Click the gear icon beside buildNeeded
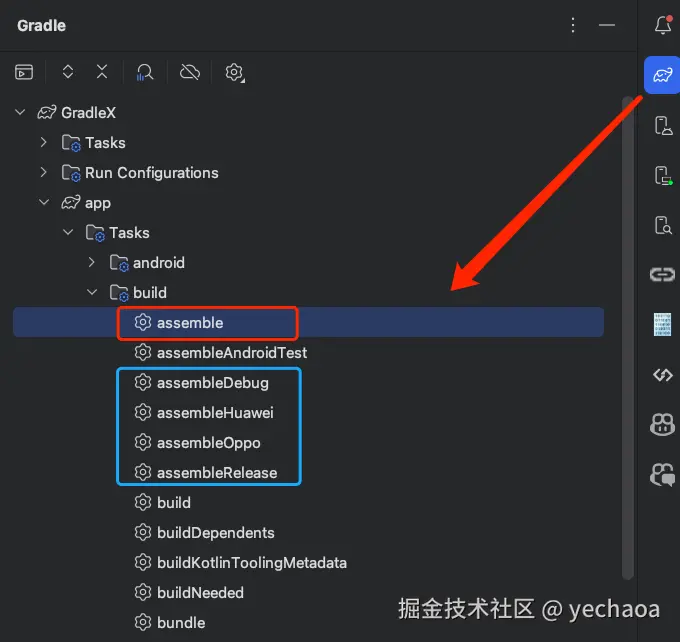This screenshot has height=642, width=680. 143,592
